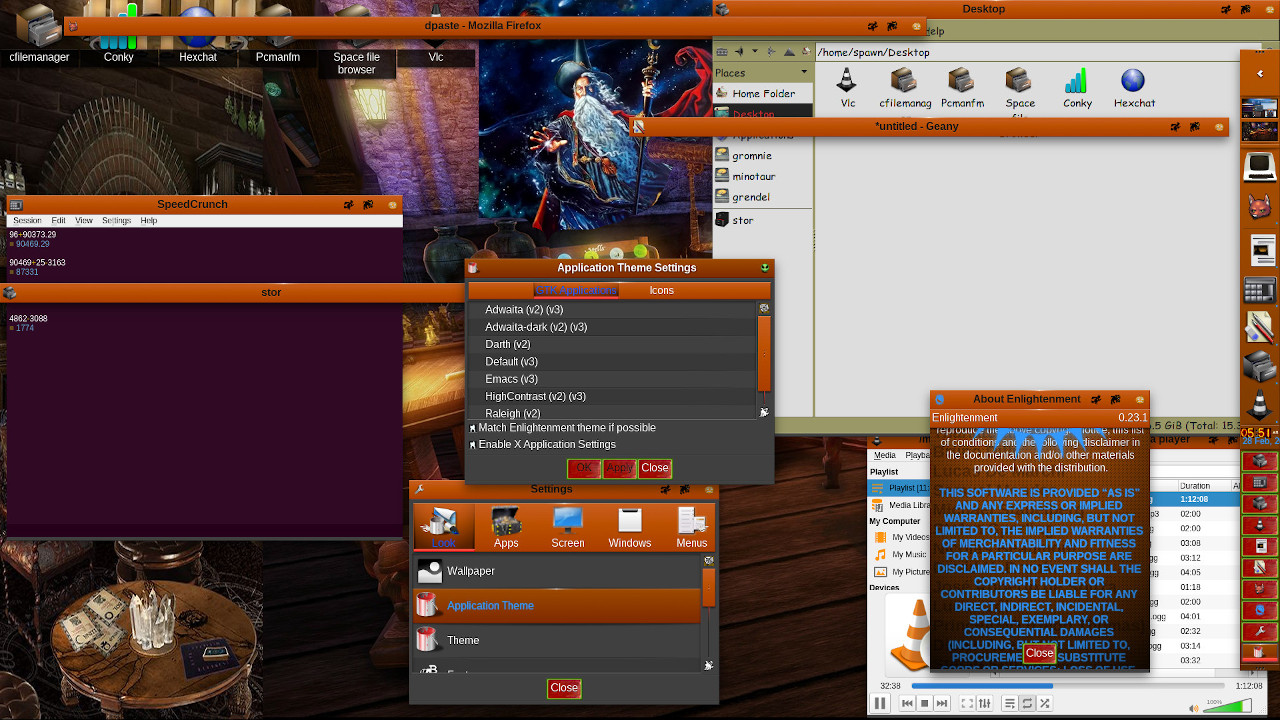Open the Apps category in Settings
Viewport: 1280px width, 720px height.
(506, 528)
